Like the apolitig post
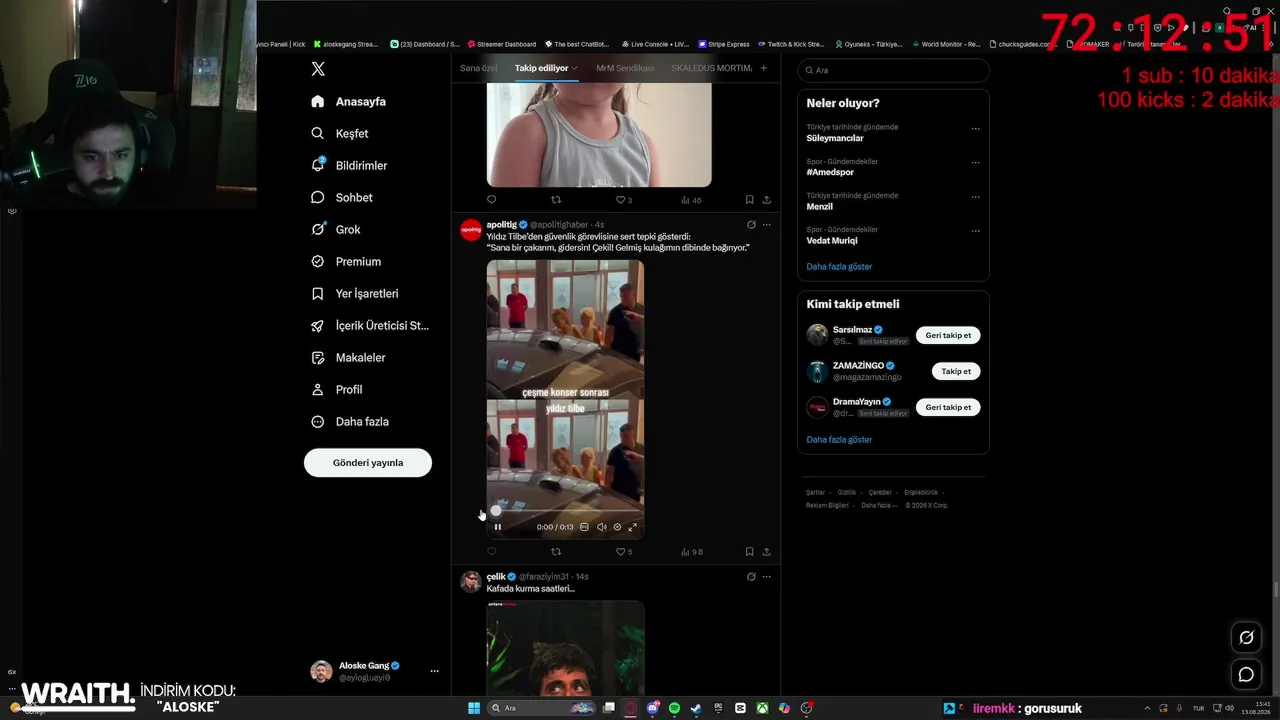 623,551
